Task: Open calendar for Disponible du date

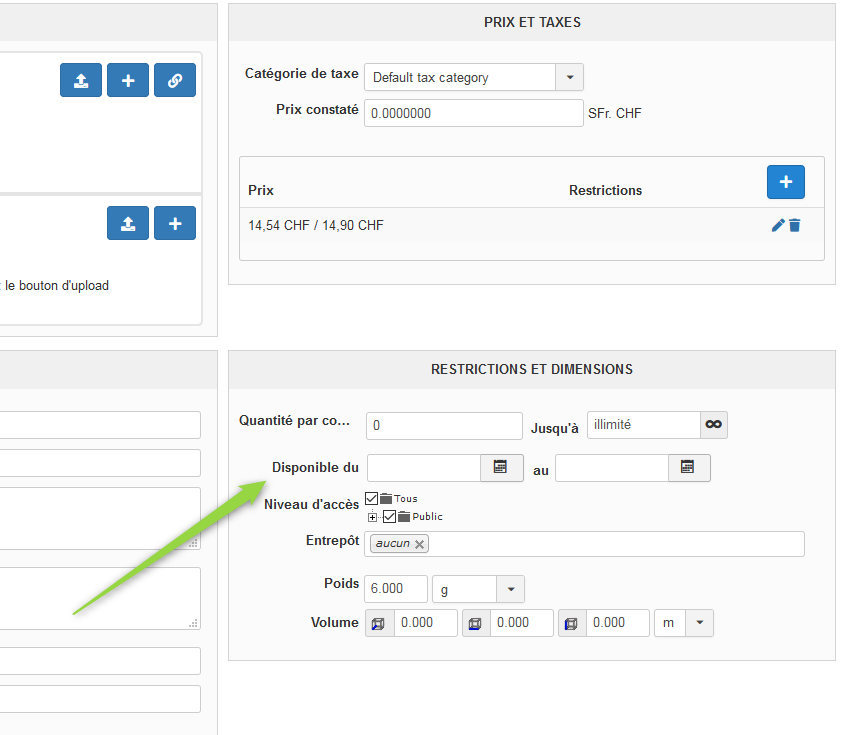Action: click(x=501, y=467)
